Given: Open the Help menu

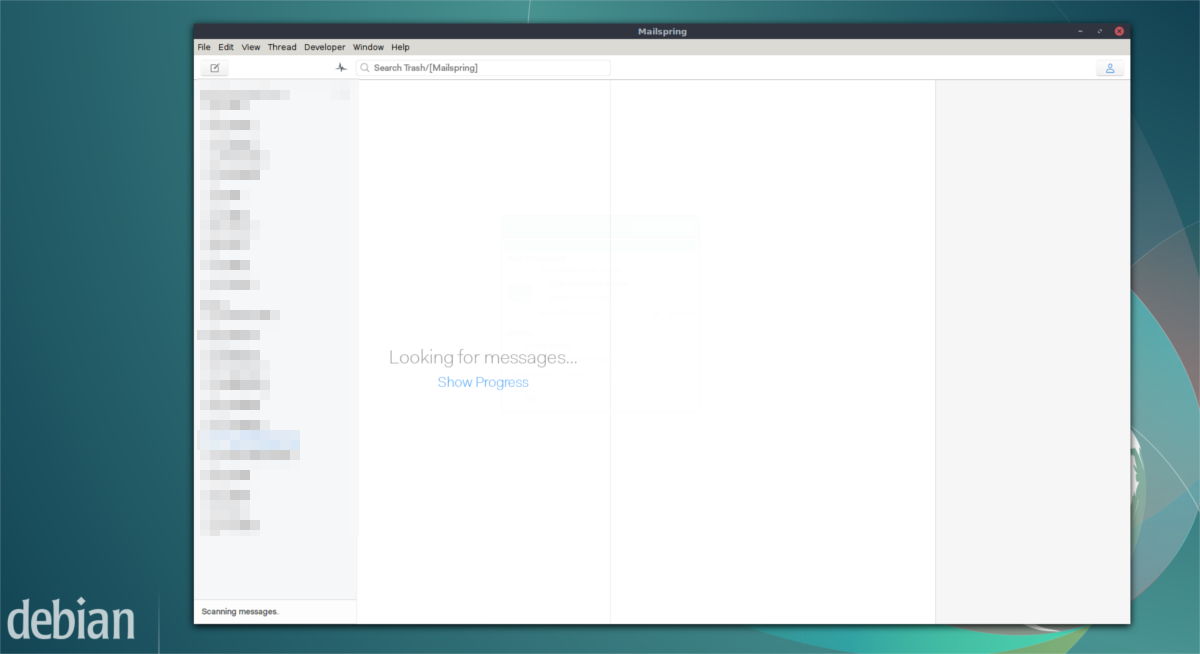Looking at the screenshot, I should pos(400,47).
